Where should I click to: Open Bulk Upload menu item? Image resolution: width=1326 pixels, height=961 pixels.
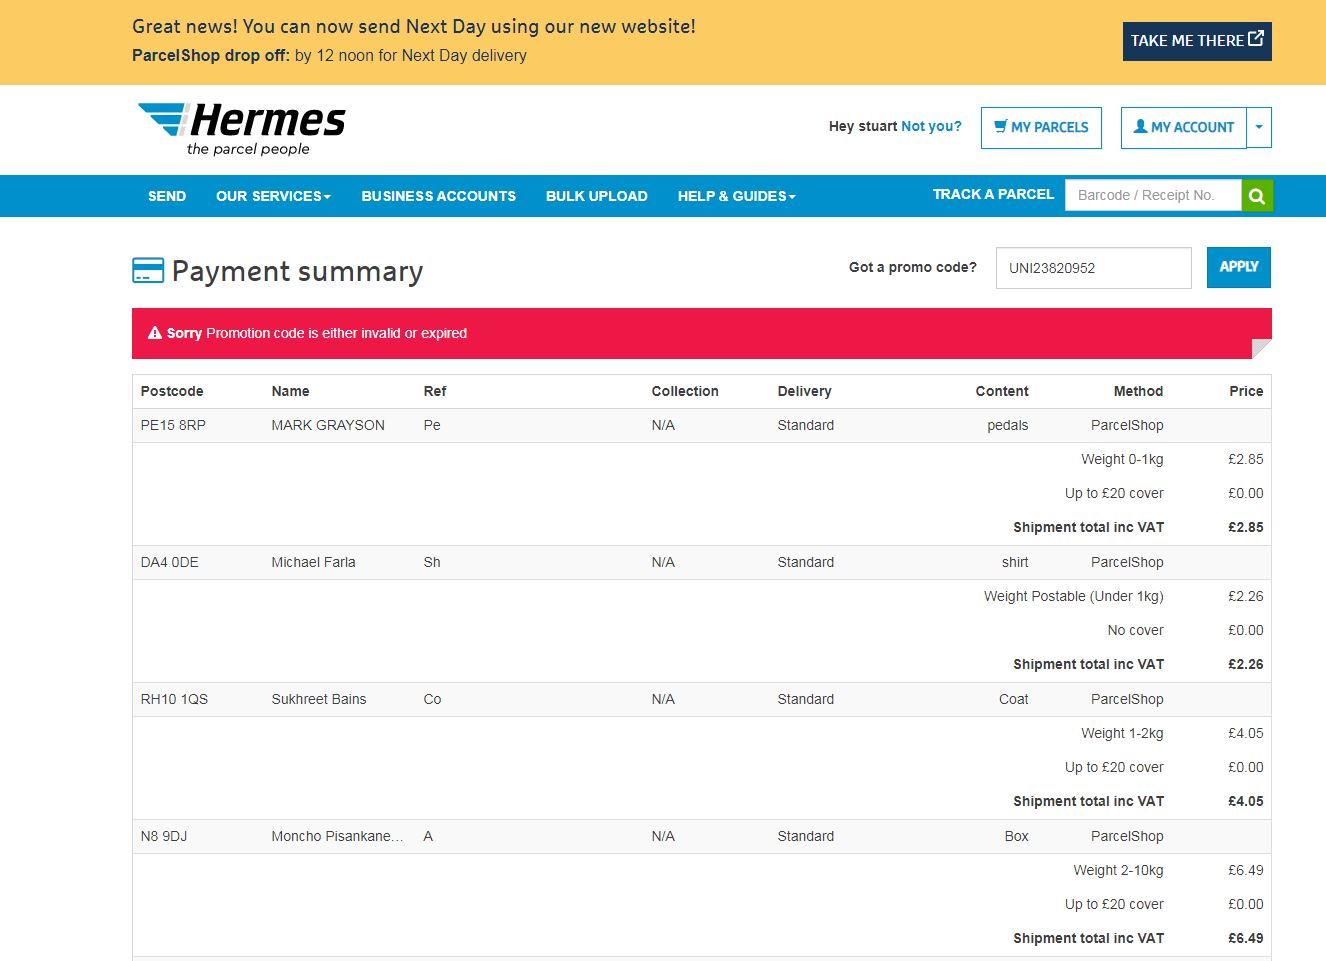coord(596,196)
